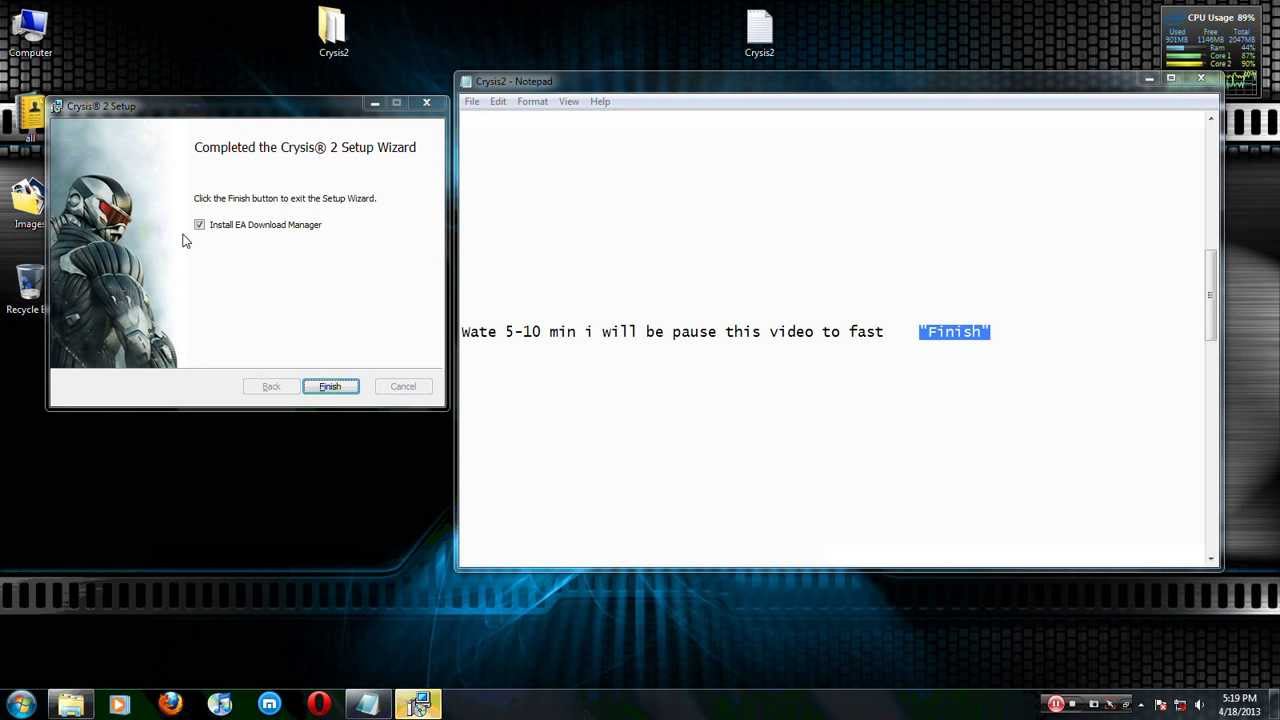1280x720 pixels.
Task: Click the Notepad vertical scrollbar thumb
Action: click(x=1211, y=295)
